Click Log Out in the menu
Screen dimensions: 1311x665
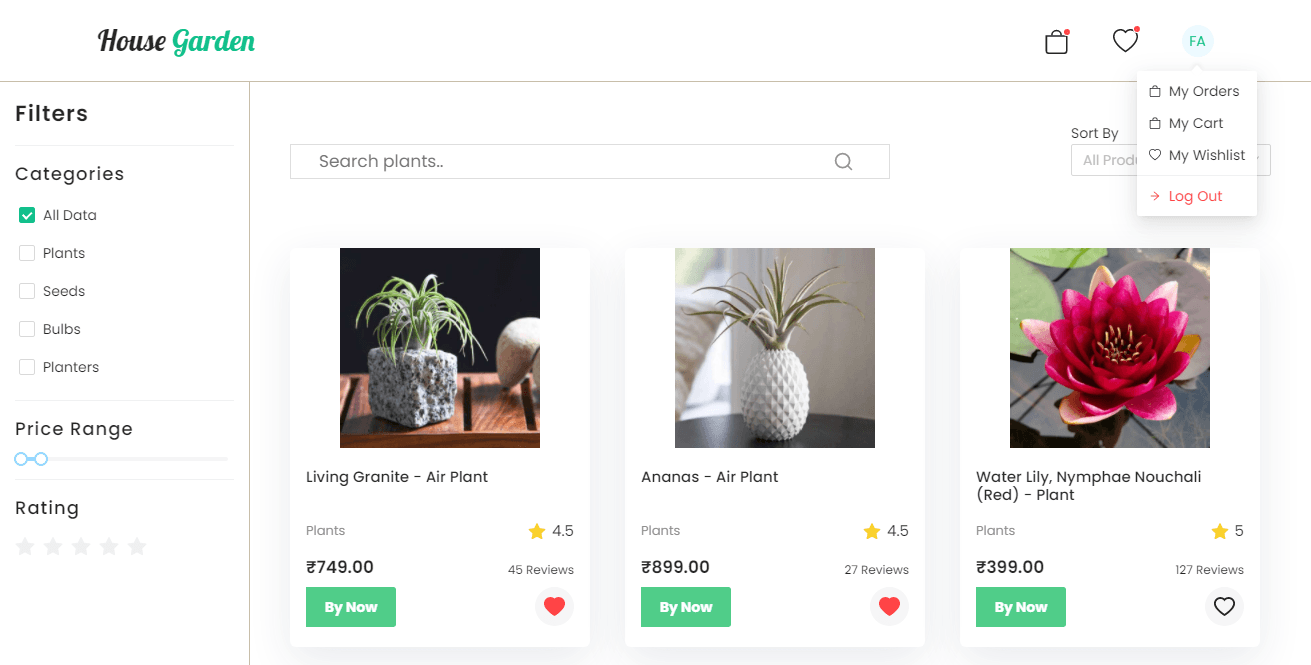[1197, 196]
